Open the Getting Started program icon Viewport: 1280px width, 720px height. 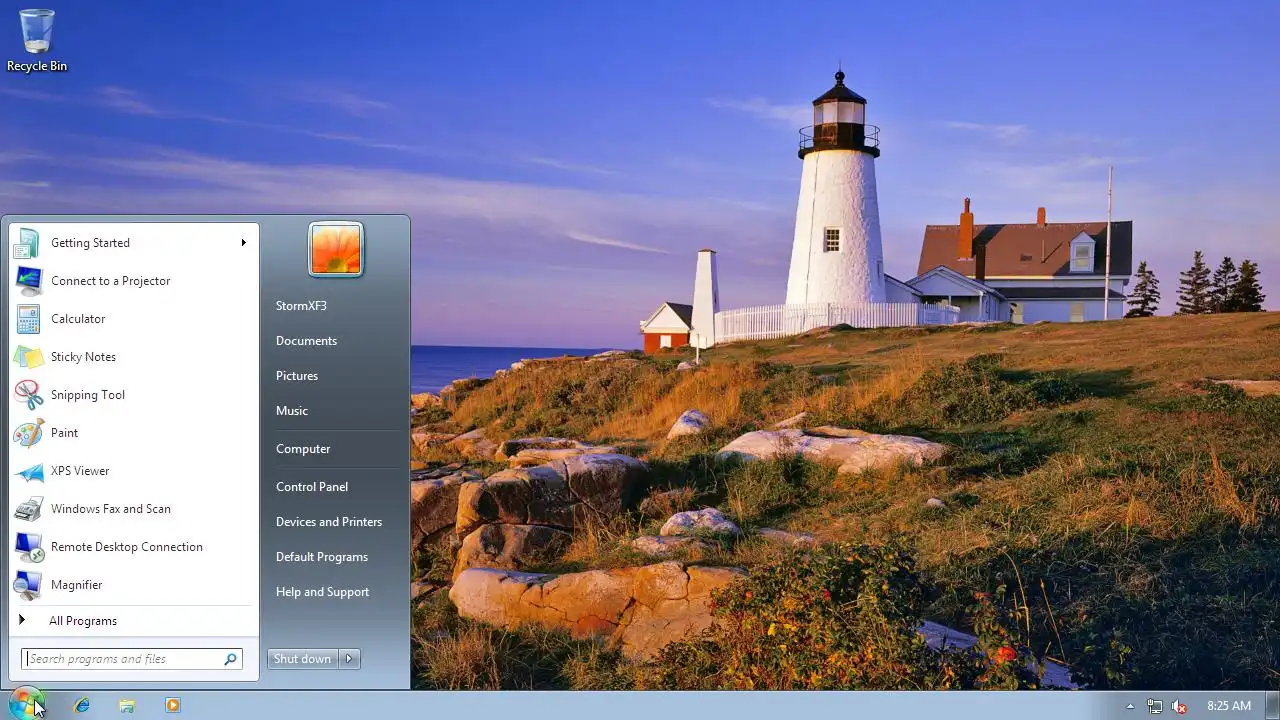click(x=28, y=243)
